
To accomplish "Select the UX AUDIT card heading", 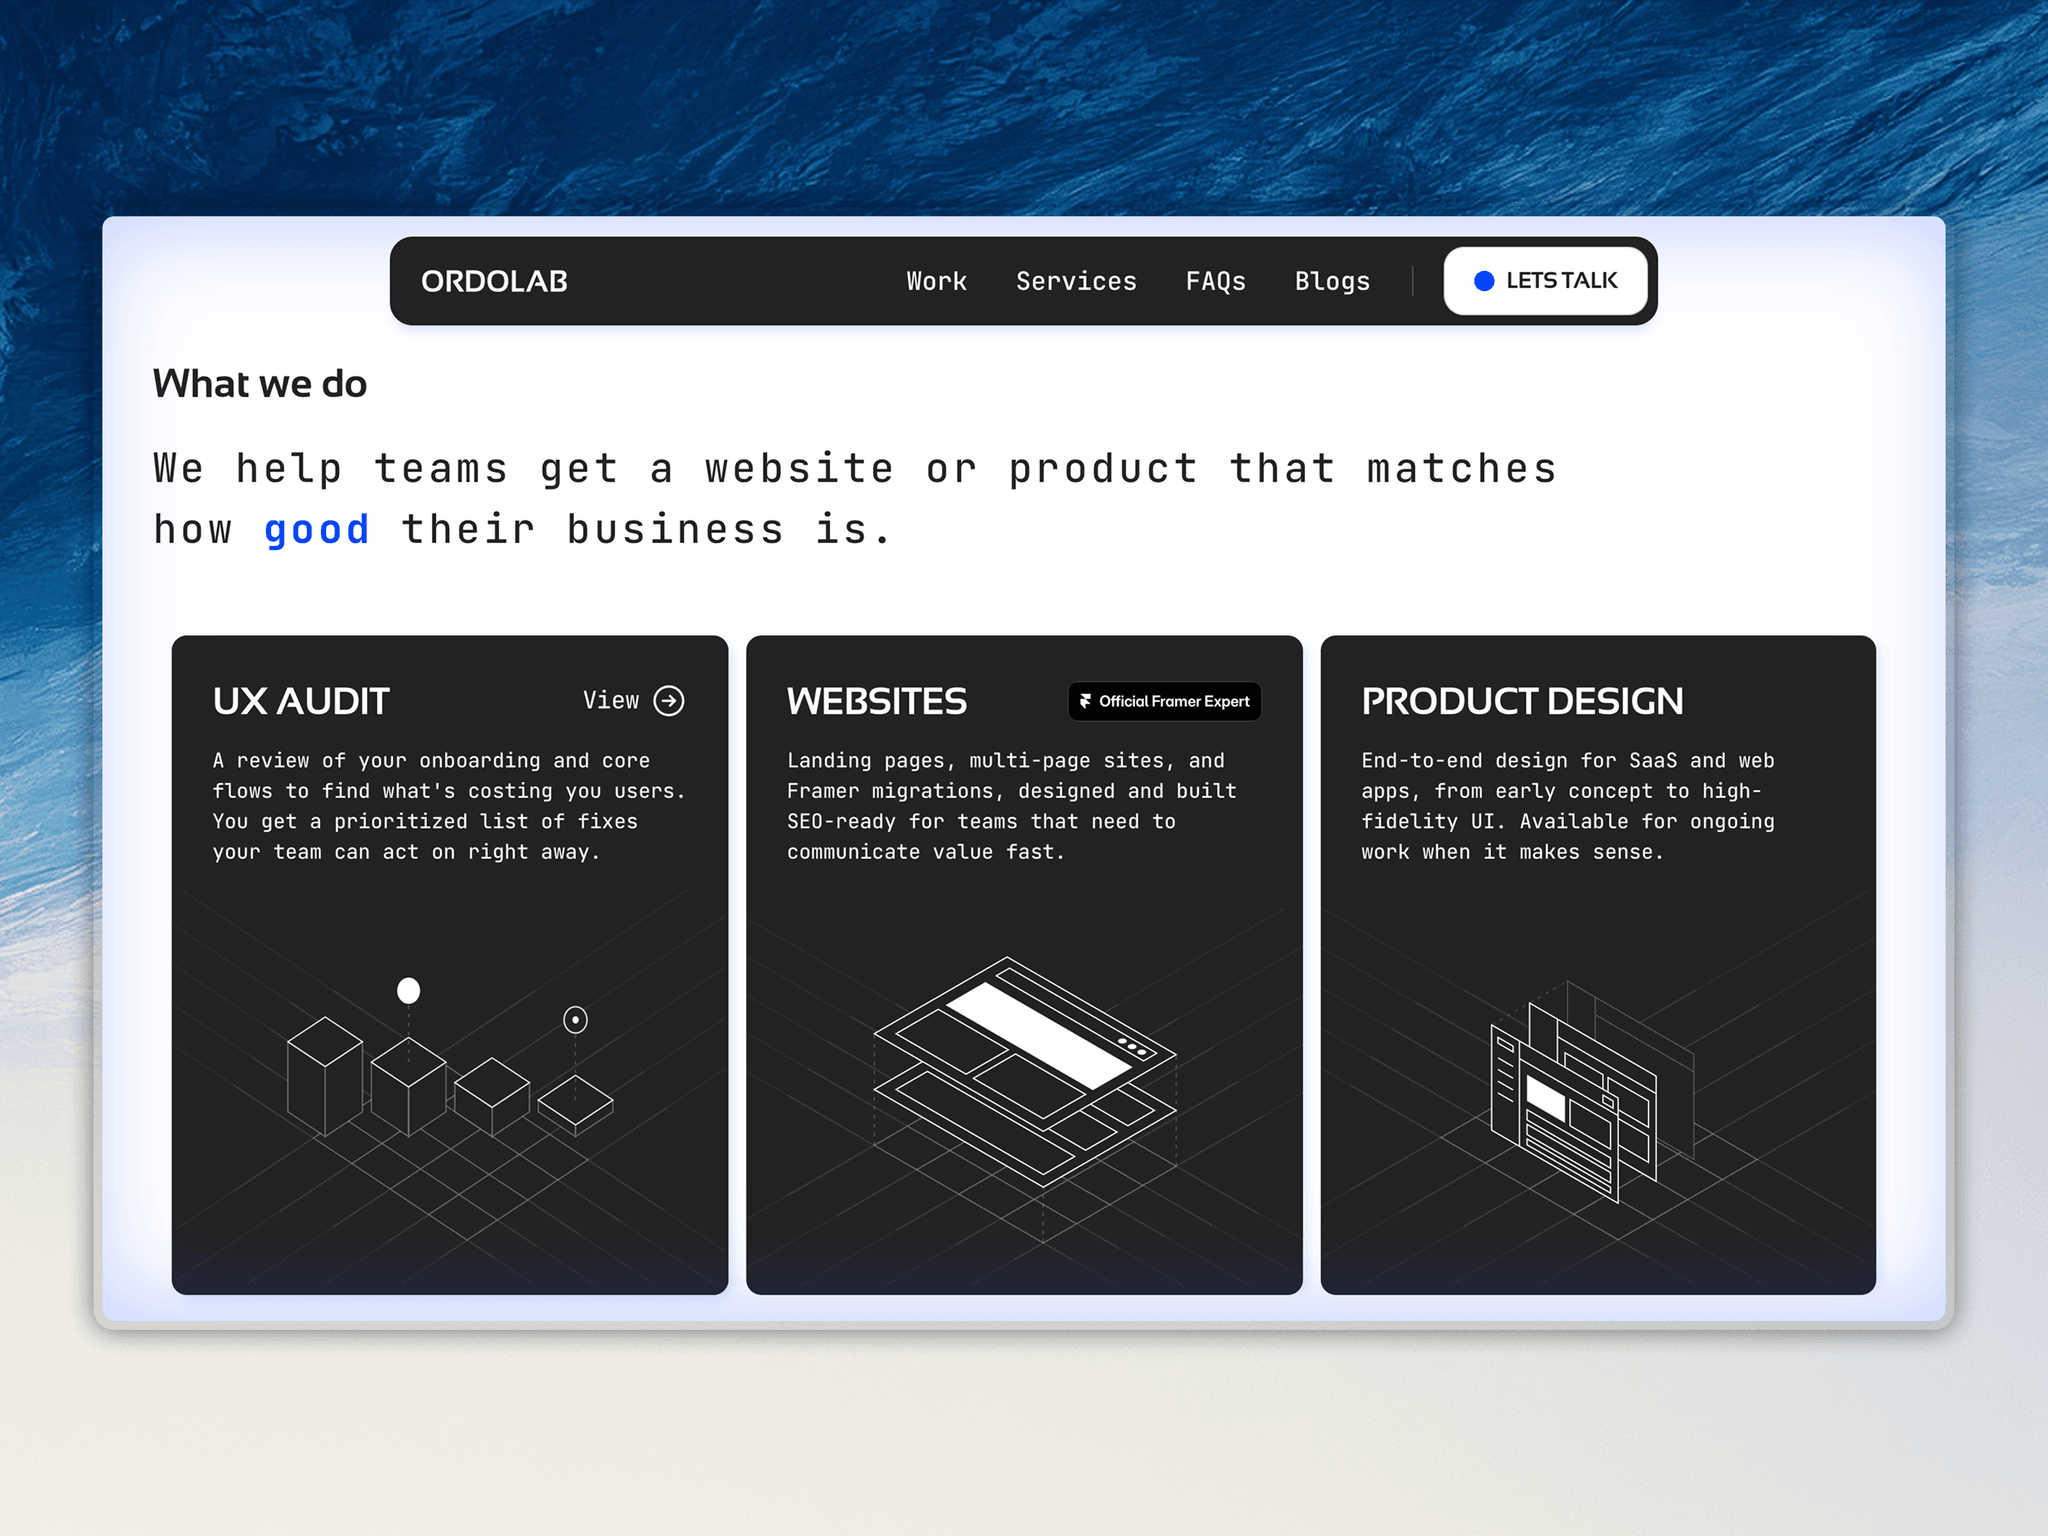I will (301, 701).
